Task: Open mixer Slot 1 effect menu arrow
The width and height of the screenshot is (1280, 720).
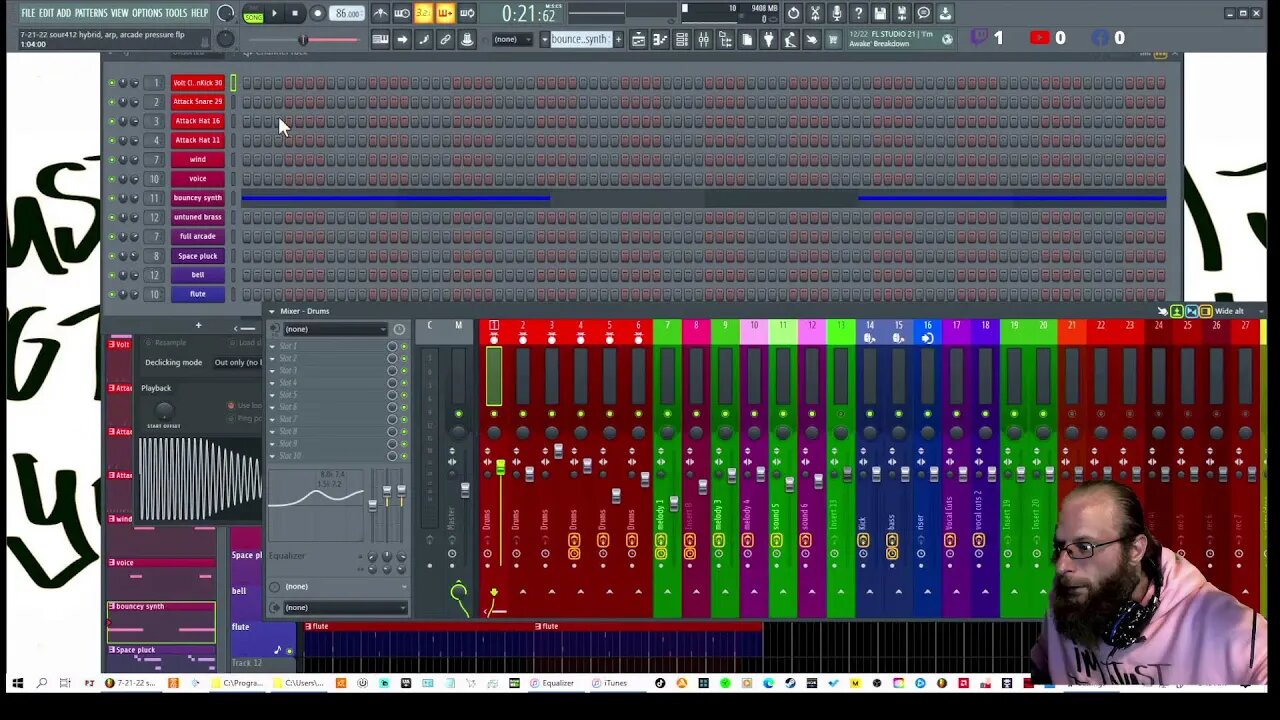Action: pyautogui.click(x=272, y=346)
